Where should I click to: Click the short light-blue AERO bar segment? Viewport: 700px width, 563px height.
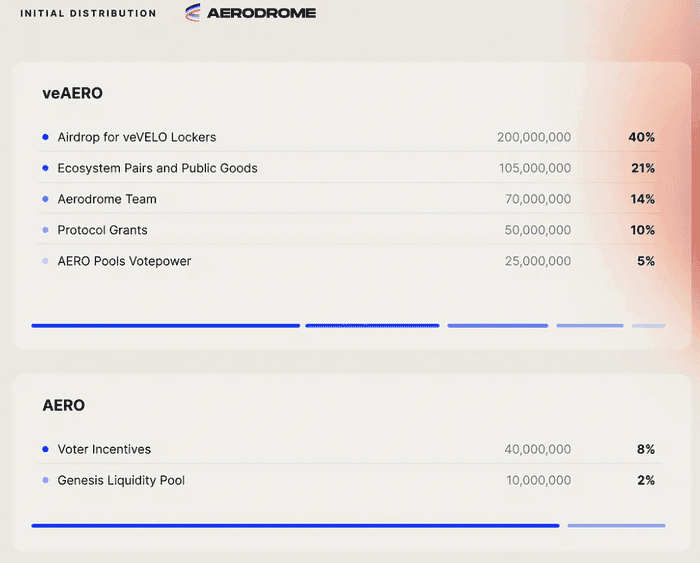616,525
